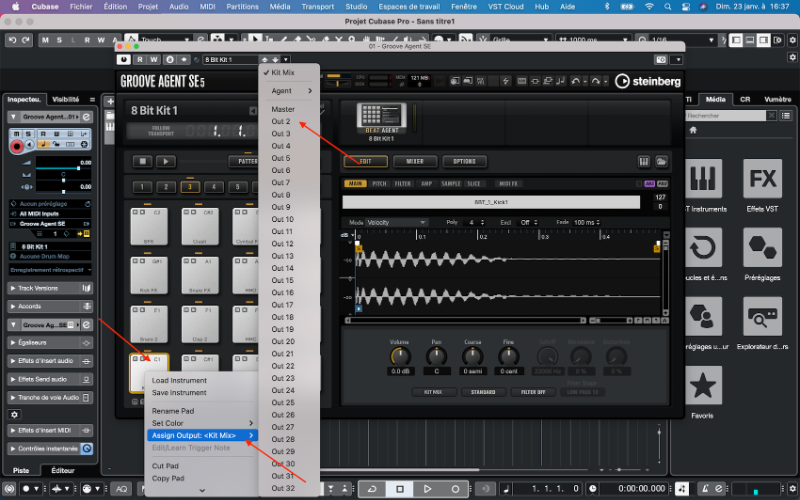Click the OPTIONS button

[464, 162]
